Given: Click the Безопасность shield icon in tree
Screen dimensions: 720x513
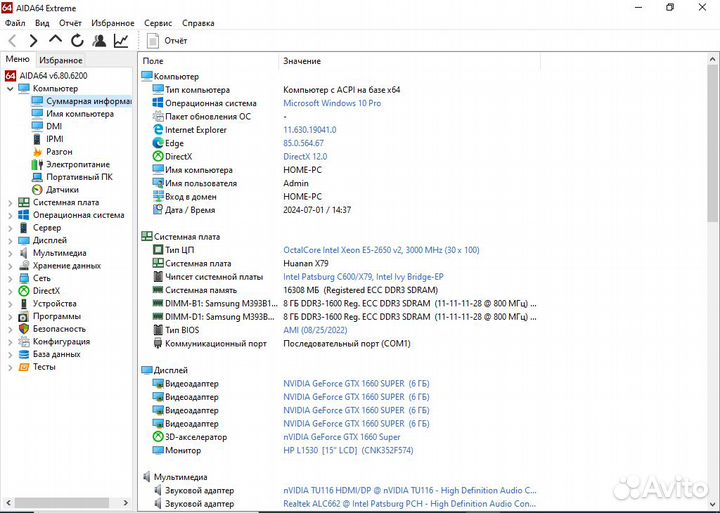Looking at the screenshot, I should (24, 329).
